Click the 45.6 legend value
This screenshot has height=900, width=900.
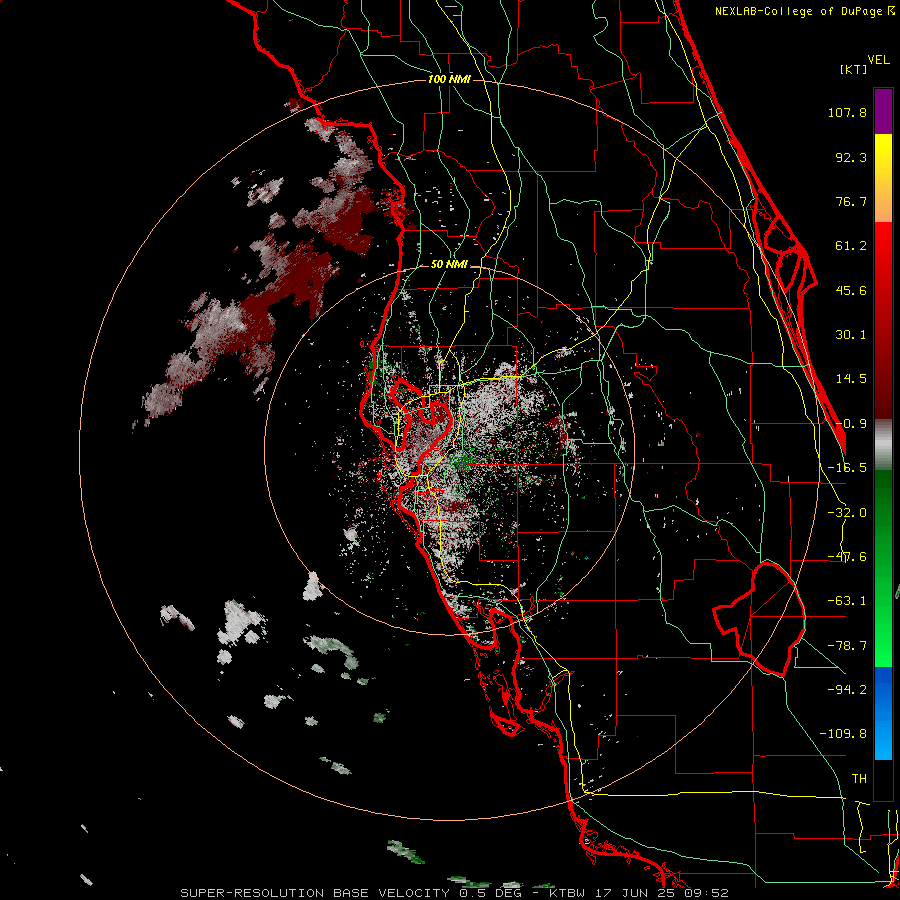(851, 290)
